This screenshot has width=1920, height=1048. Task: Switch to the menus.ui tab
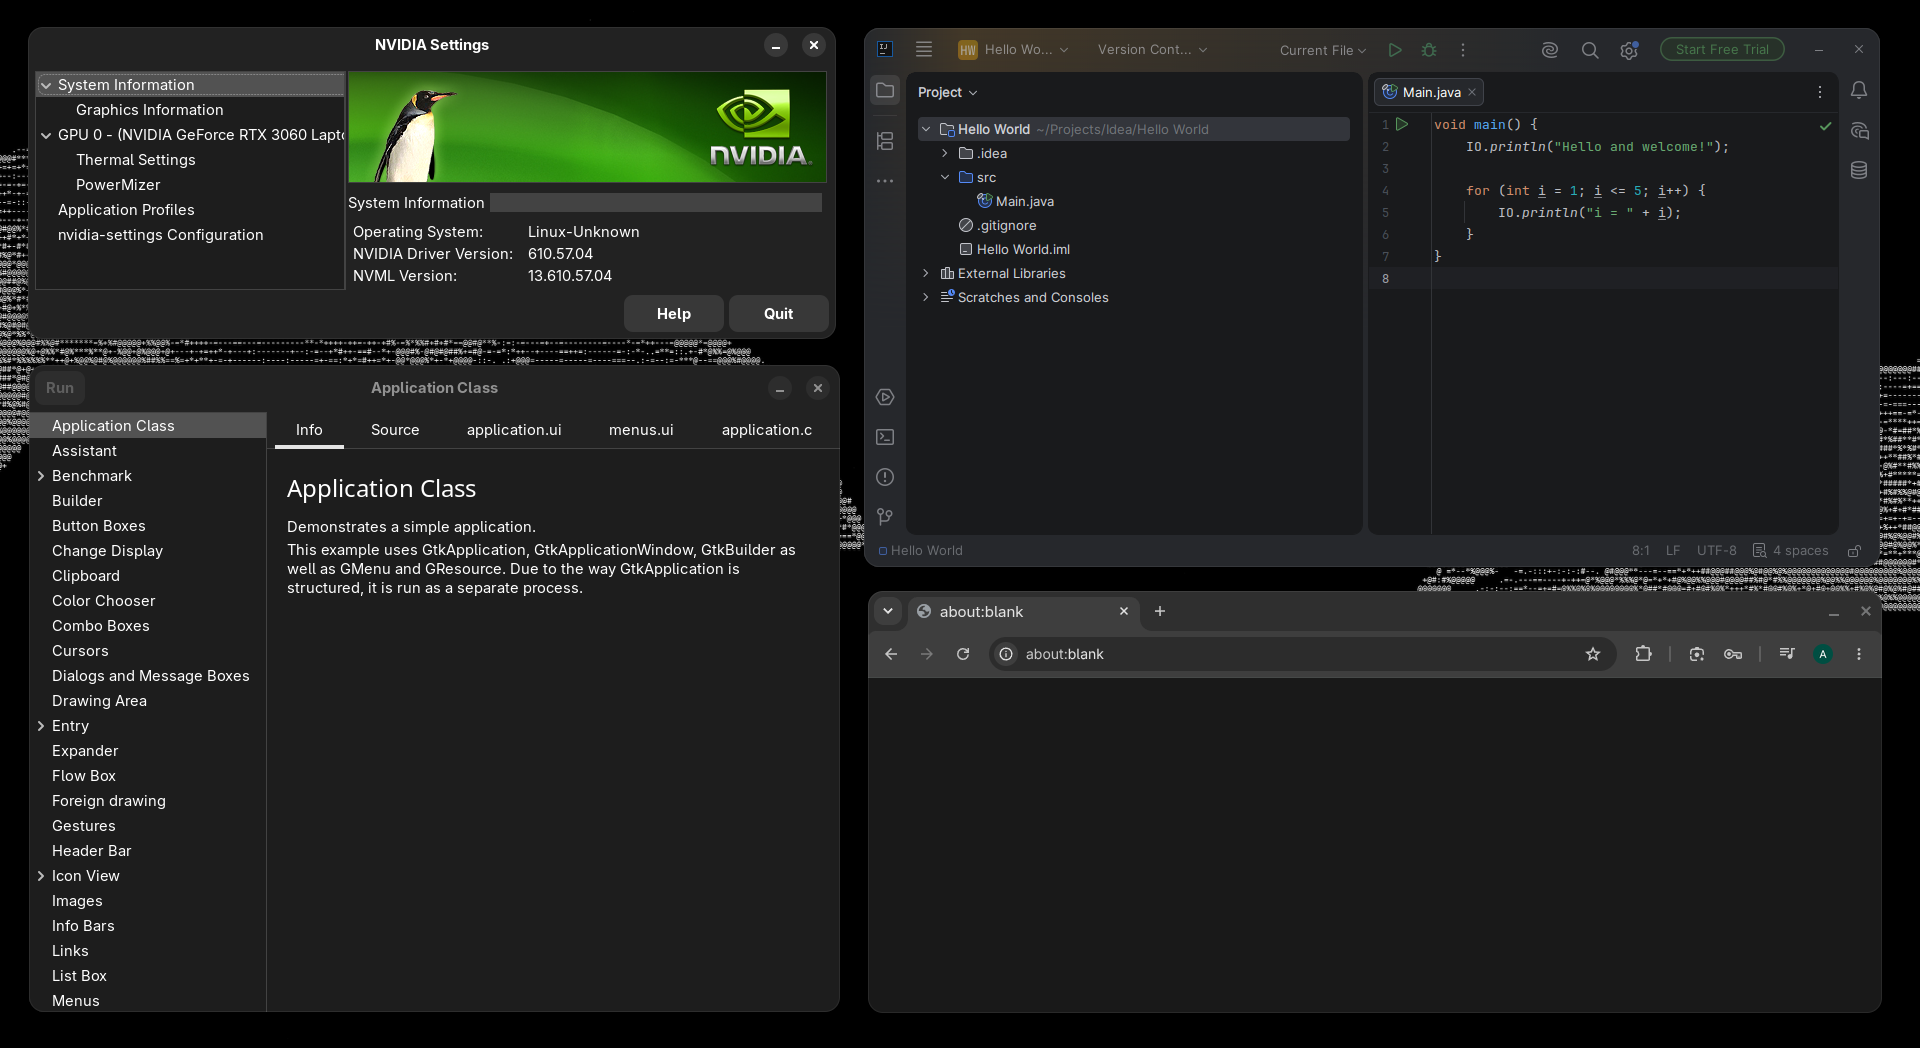point(641,430)
